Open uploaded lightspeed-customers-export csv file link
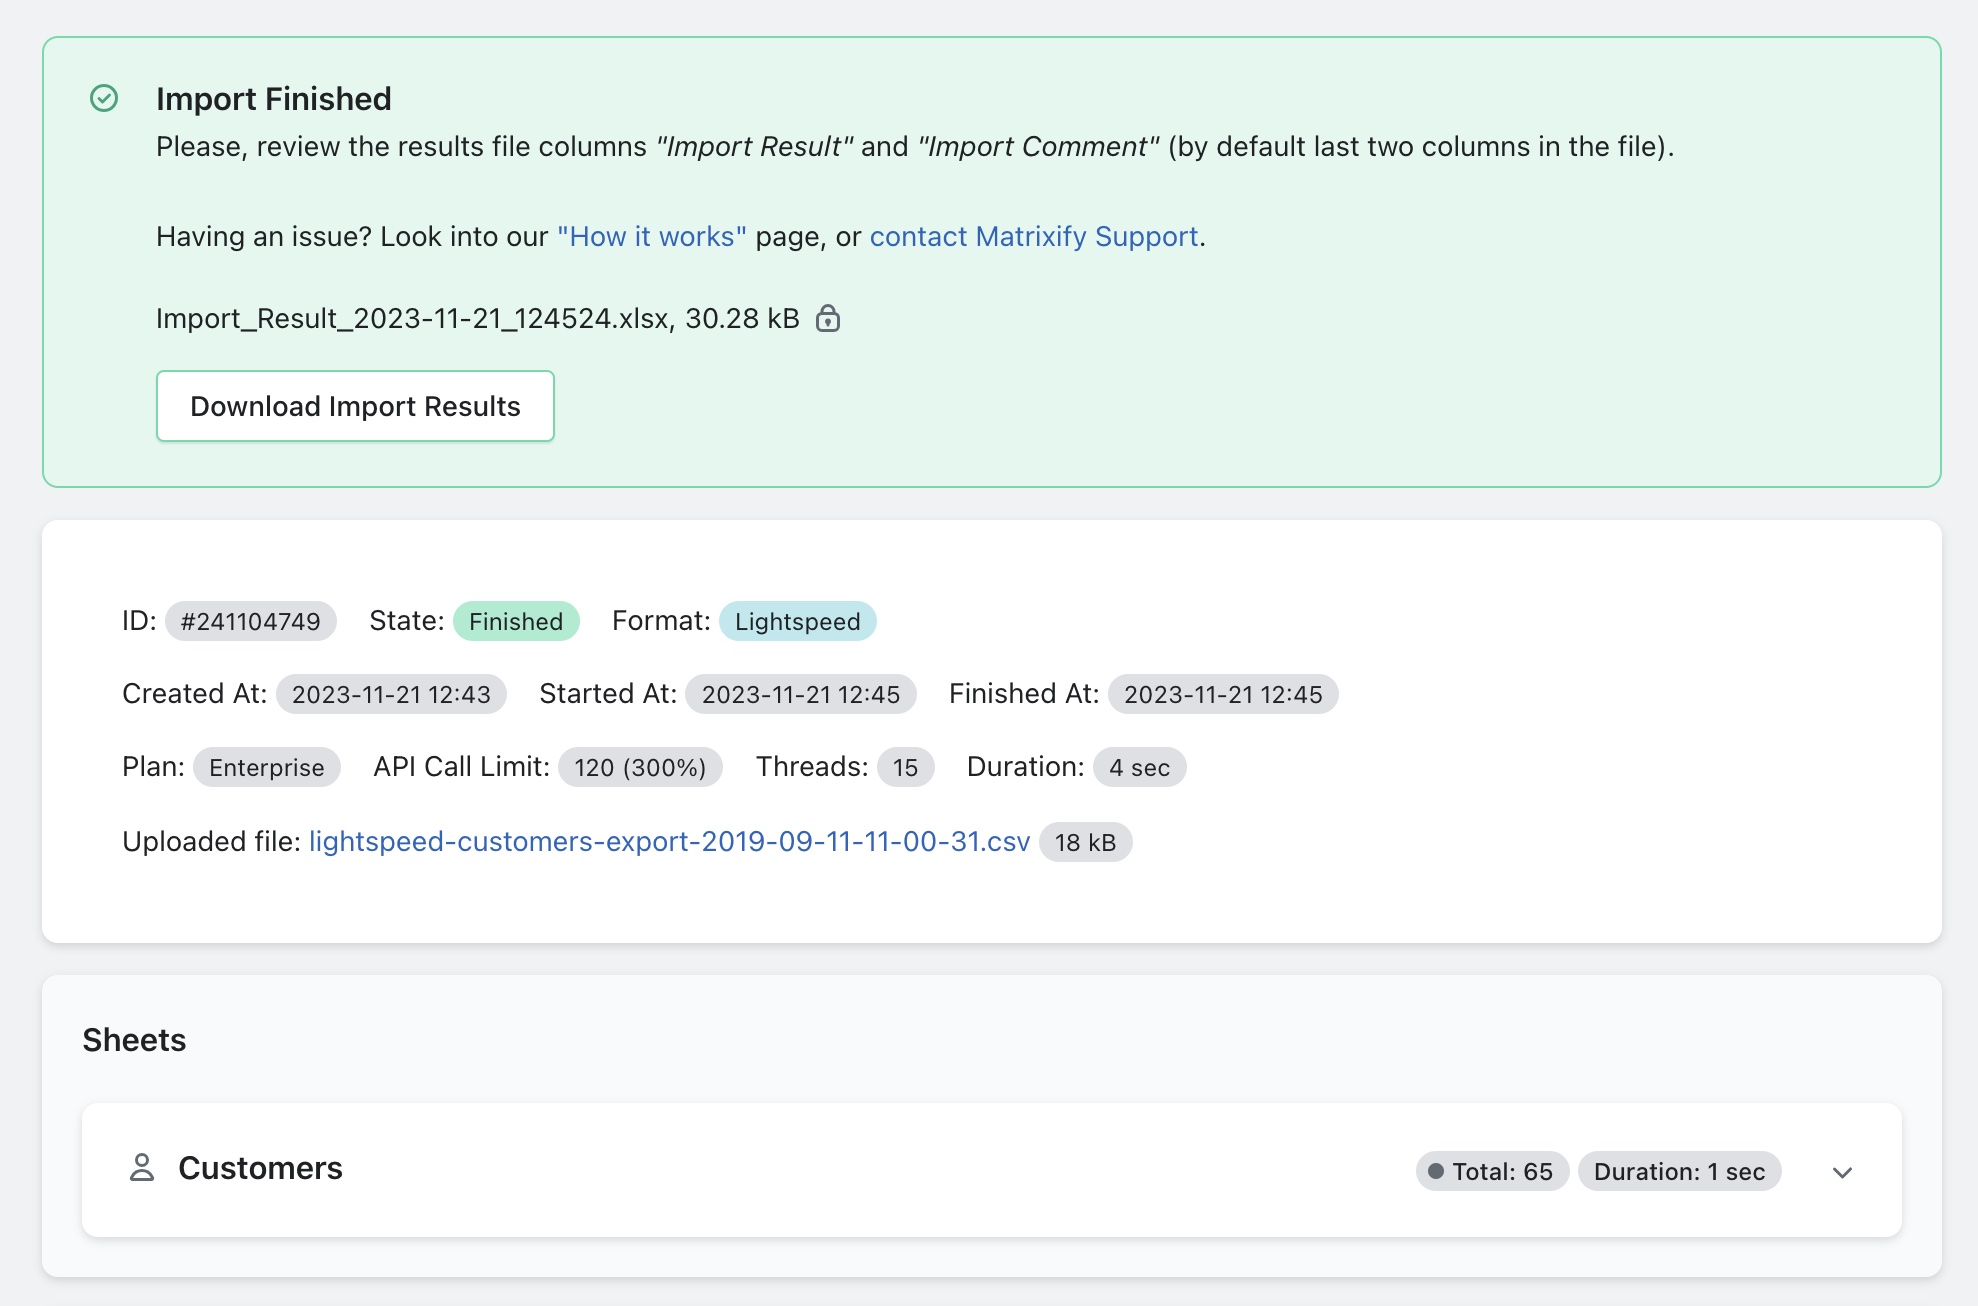 coord(669,842)
